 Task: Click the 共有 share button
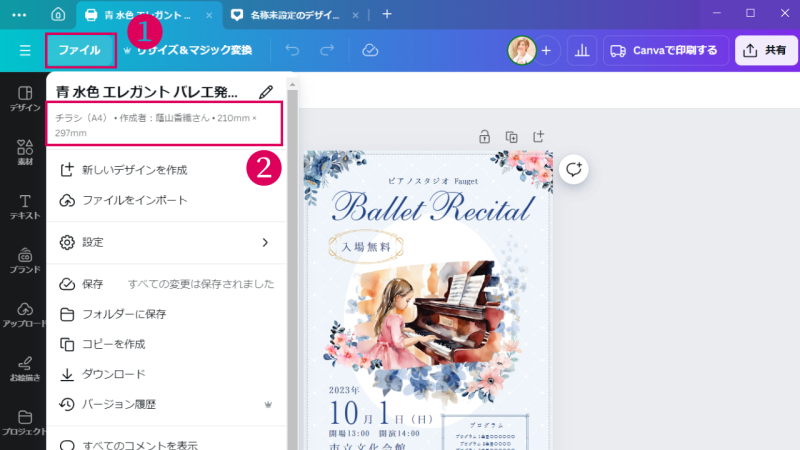click(x=766, y=51)
